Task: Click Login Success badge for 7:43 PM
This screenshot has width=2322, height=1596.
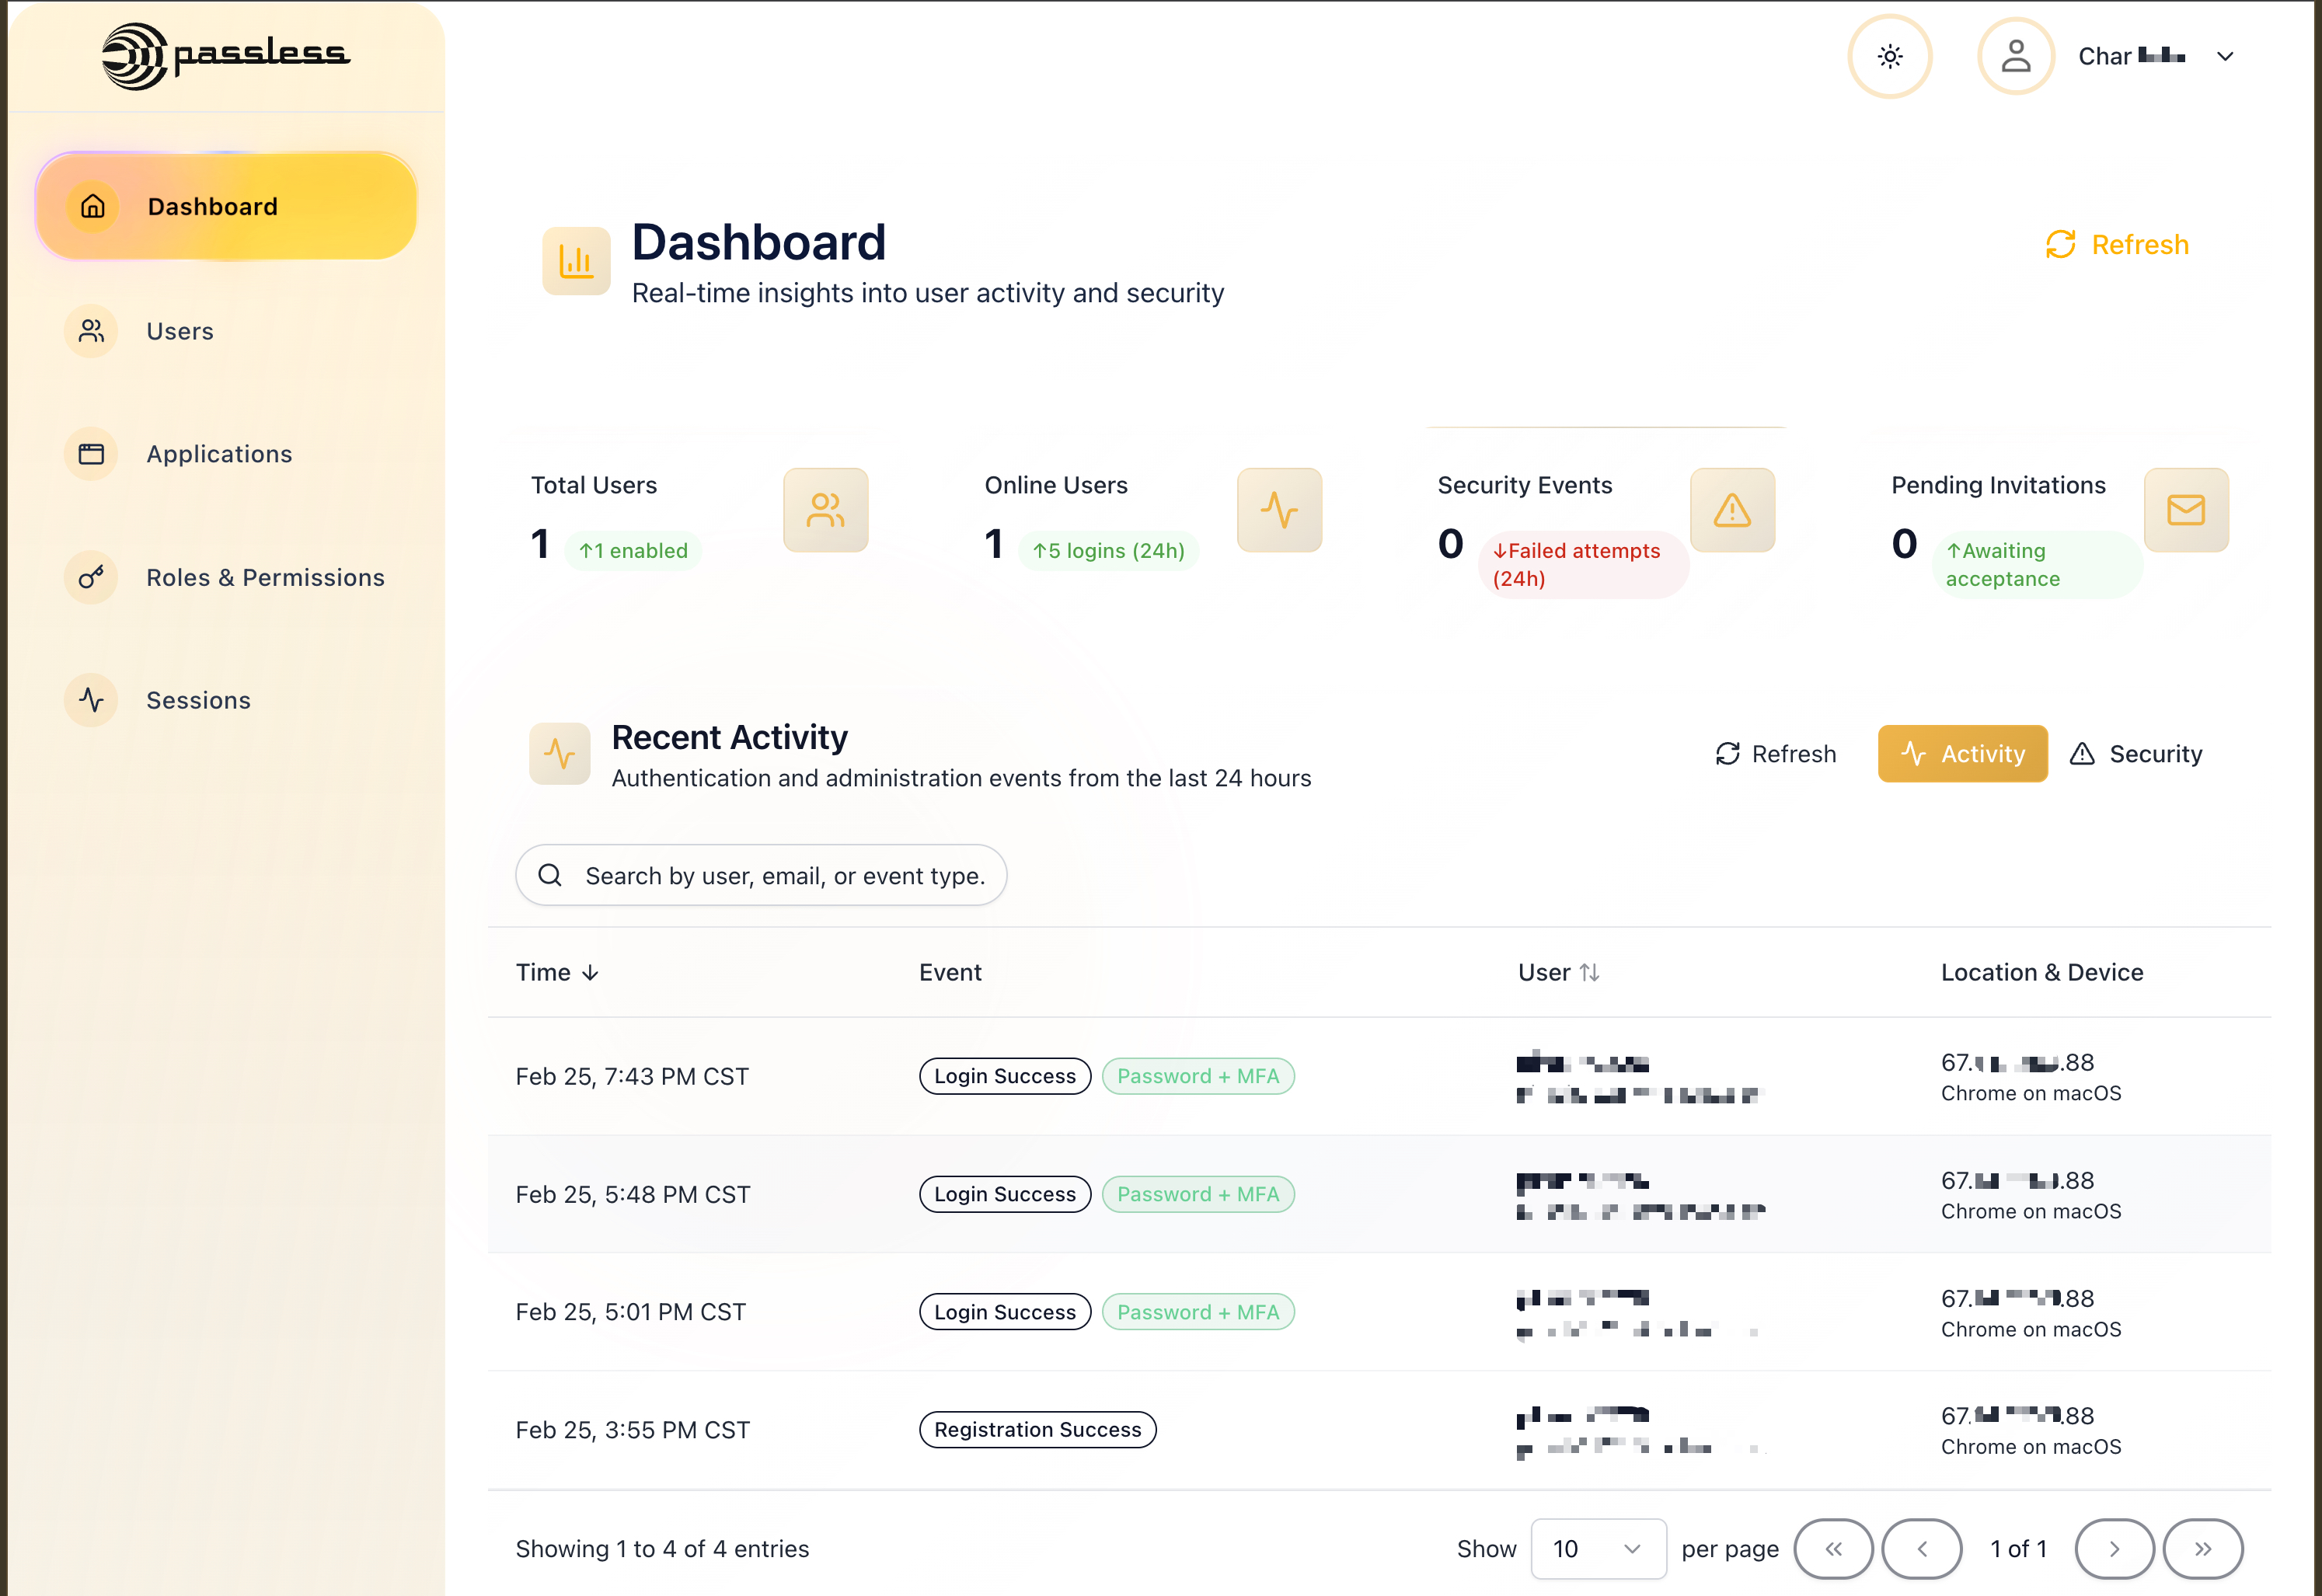Action: coord(1005,1076)
